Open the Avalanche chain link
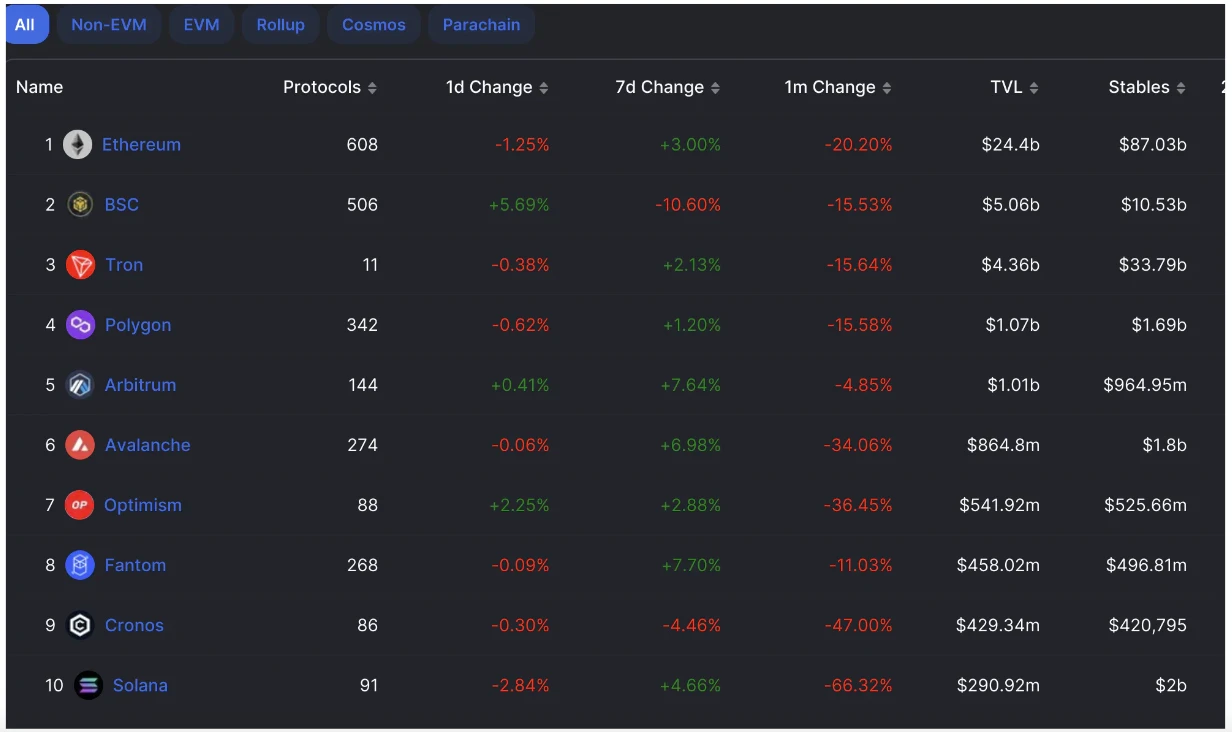This screenshot has width=1232, height=732. [147, 445]
